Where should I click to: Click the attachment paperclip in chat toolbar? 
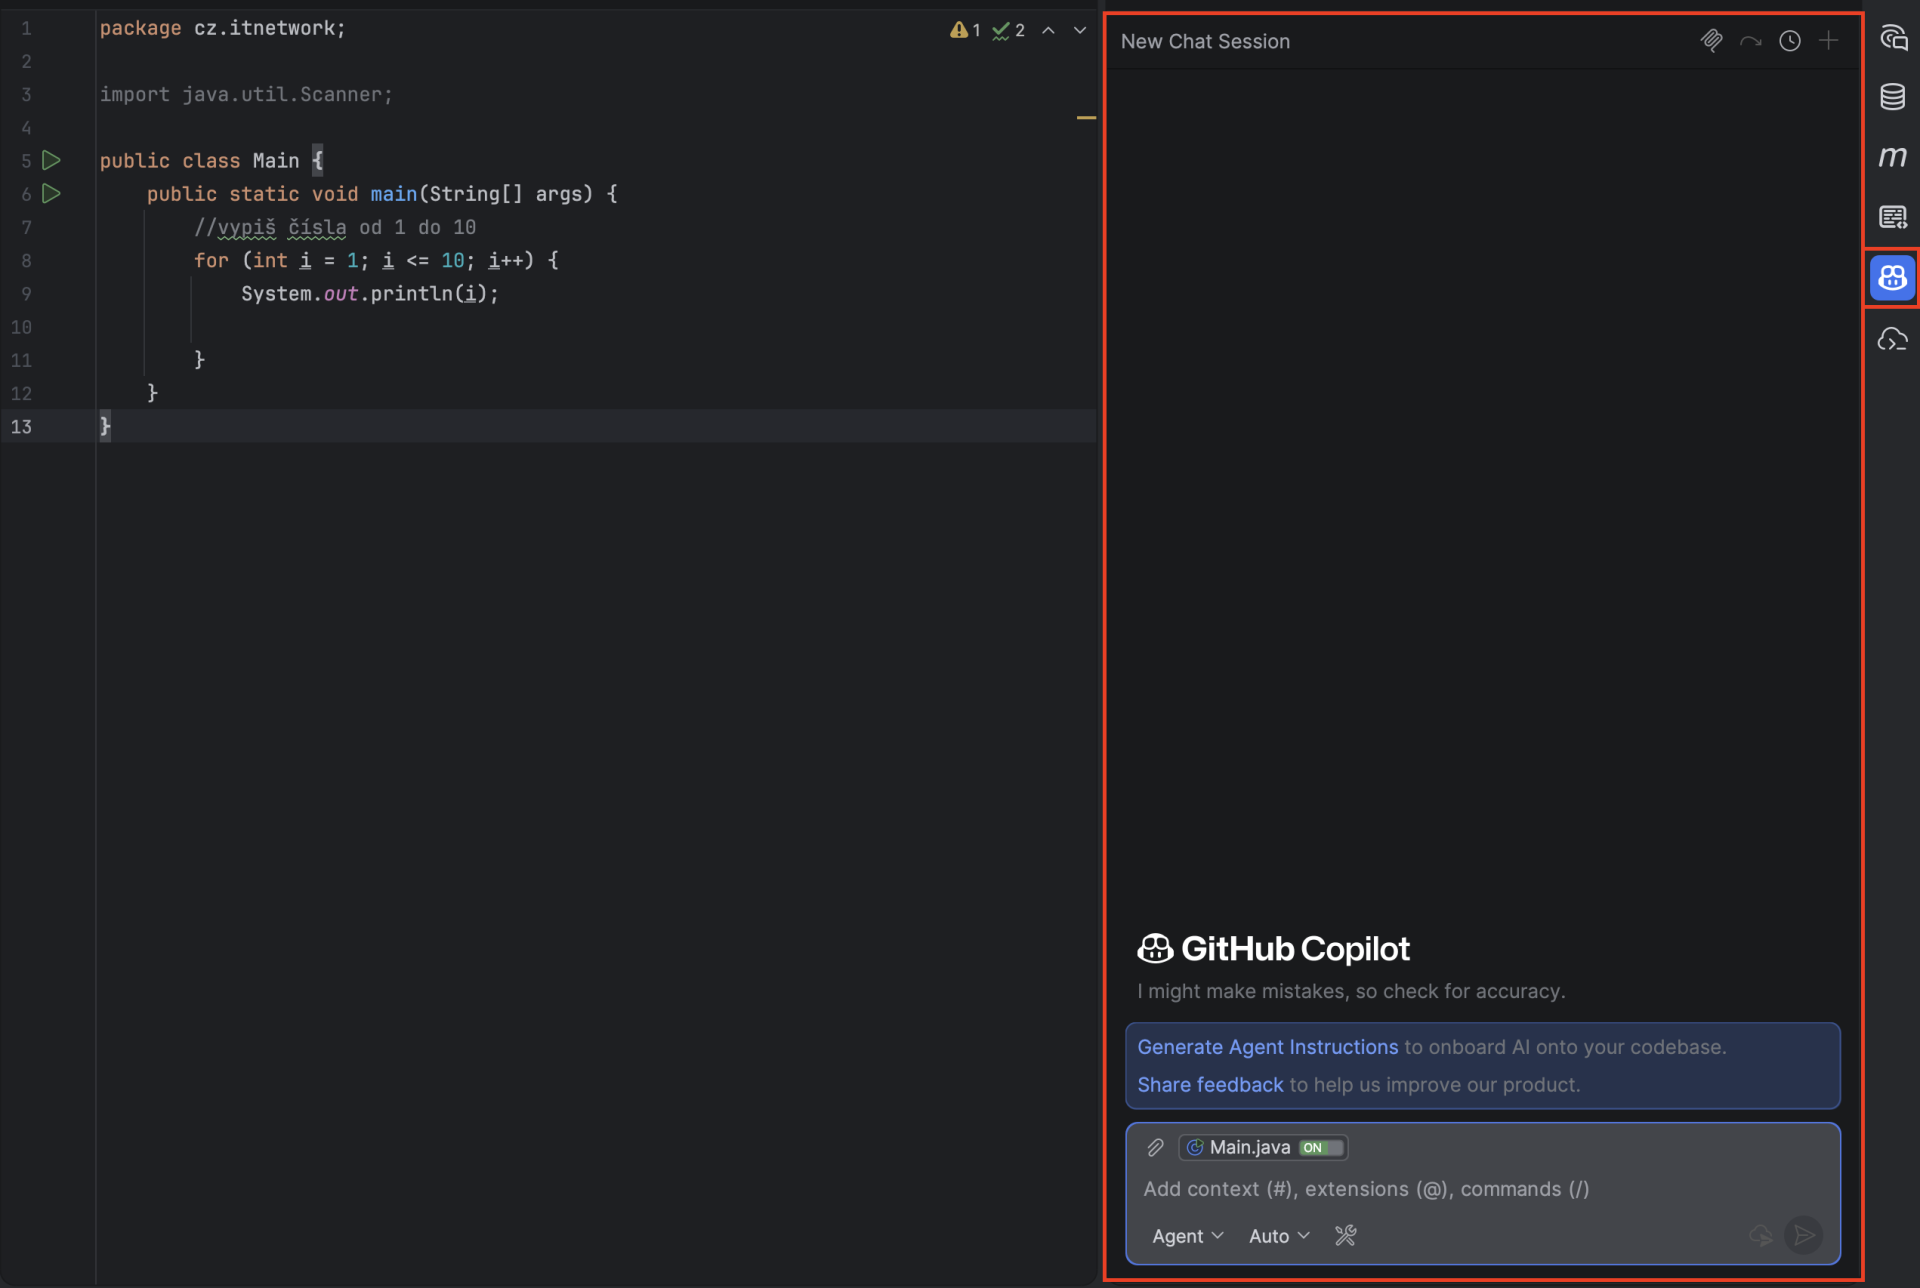tap(1712, 41)
